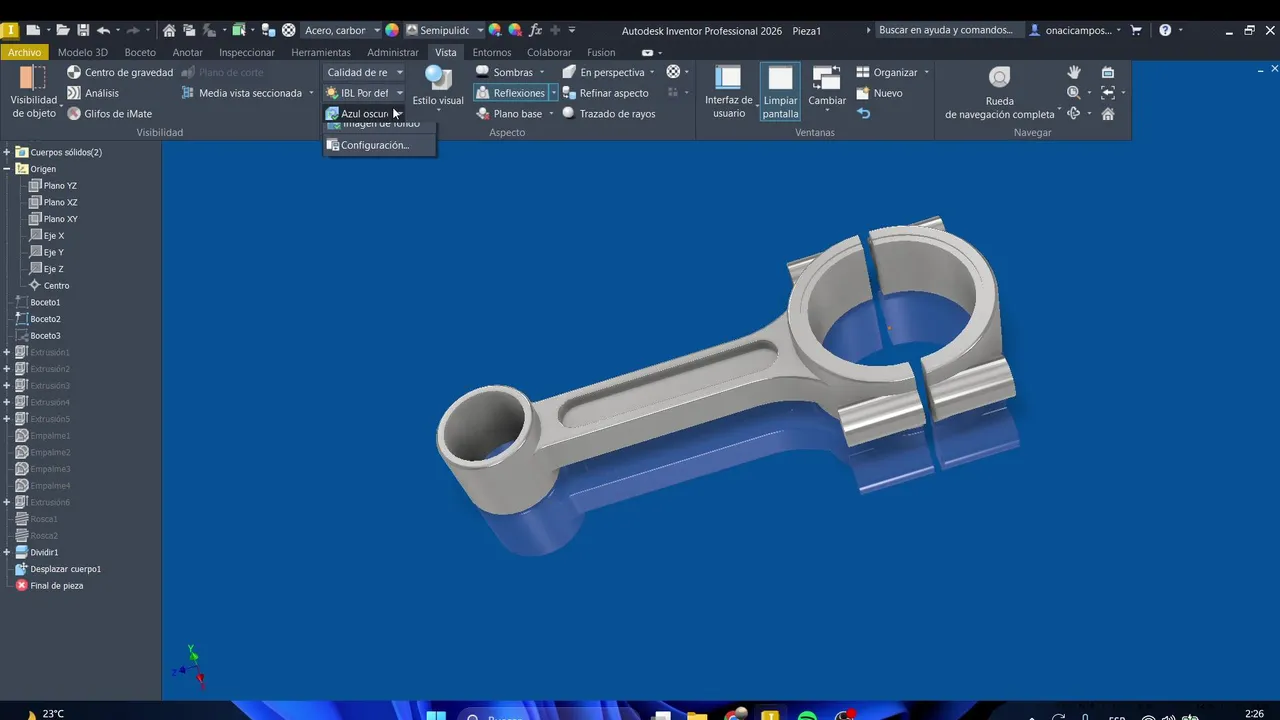Click inside Buscar en ayuda y comandos field
Viewport: 1280px width, 720px height.
tap(946, 30)
